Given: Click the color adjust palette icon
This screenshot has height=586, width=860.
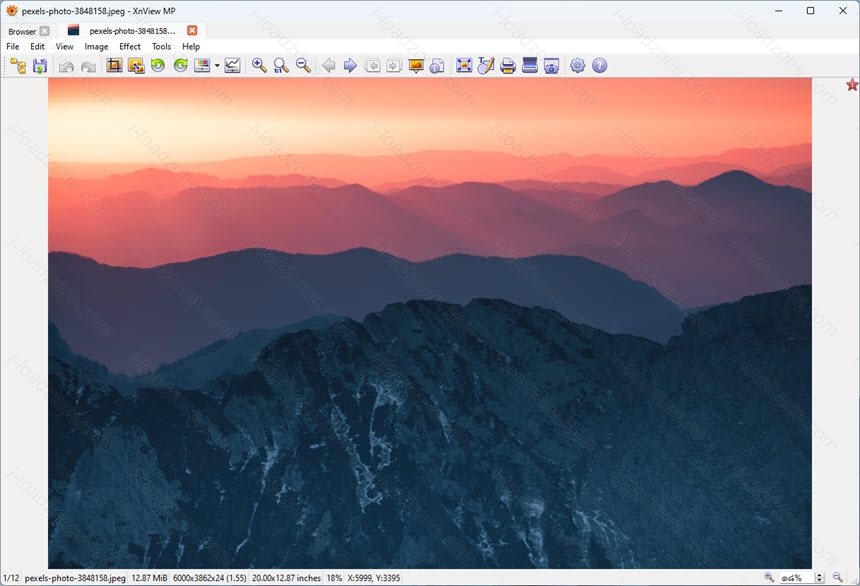Looking at the screenshot, I should click(x=202, y=66).
